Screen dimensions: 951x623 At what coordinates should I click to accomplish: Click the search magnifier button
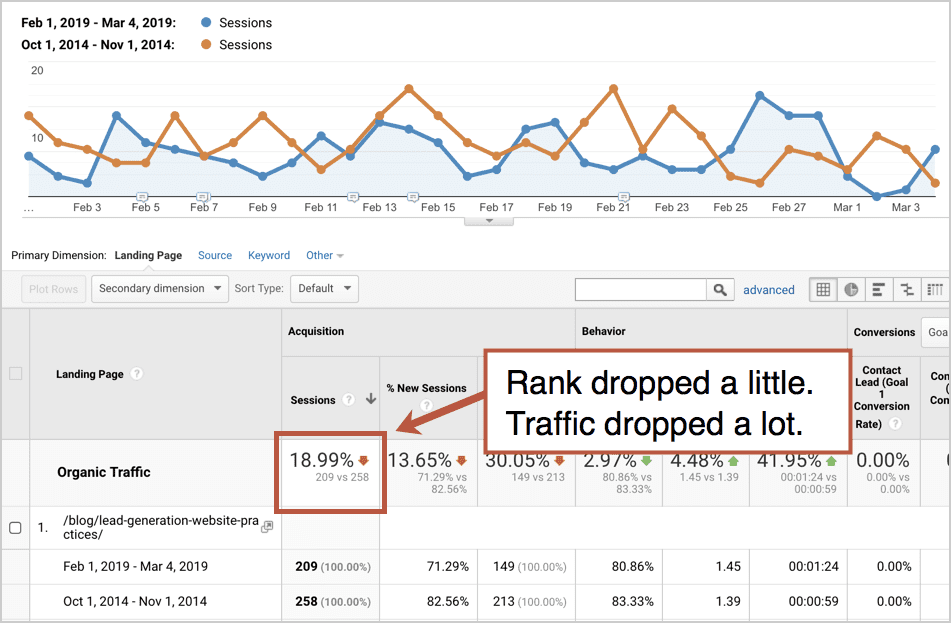pyautogui.click(x=720, y=289)
